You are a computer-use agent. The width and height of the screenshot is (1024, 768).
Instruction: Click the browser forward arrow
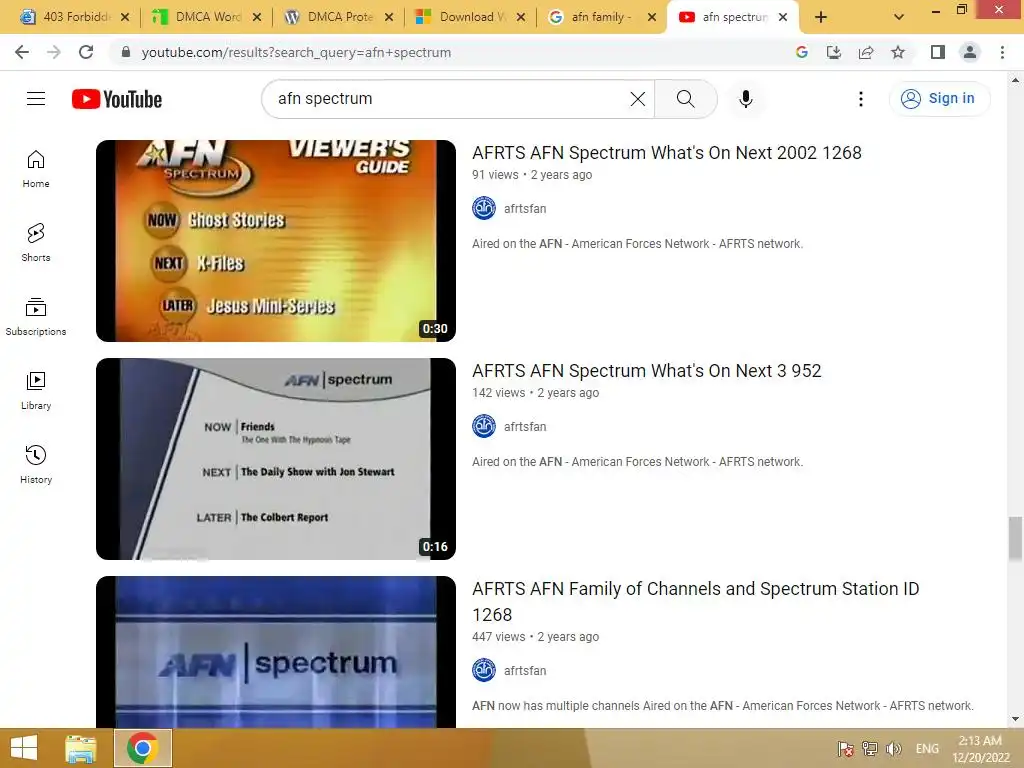tap(54, 52)
